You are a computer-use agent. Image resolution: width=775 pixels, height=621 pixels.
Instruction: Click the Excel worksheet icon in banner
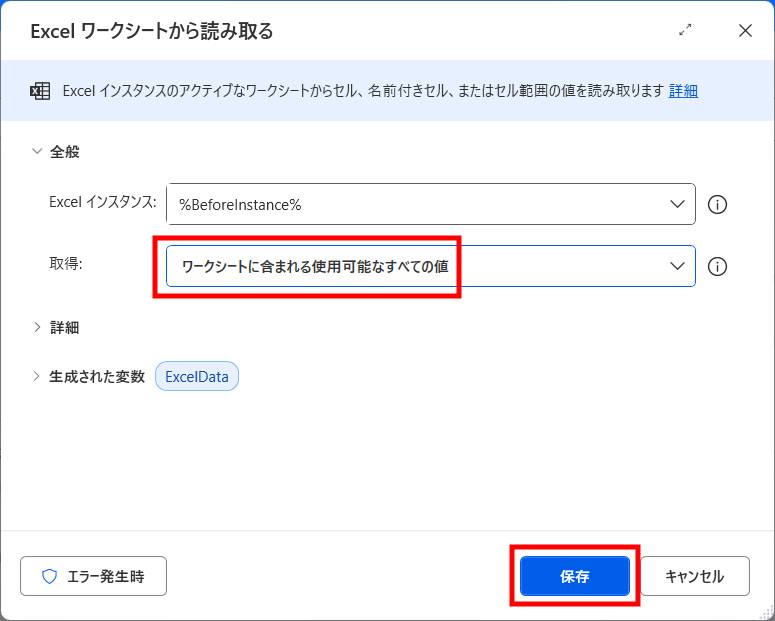(x=40, y=91)
